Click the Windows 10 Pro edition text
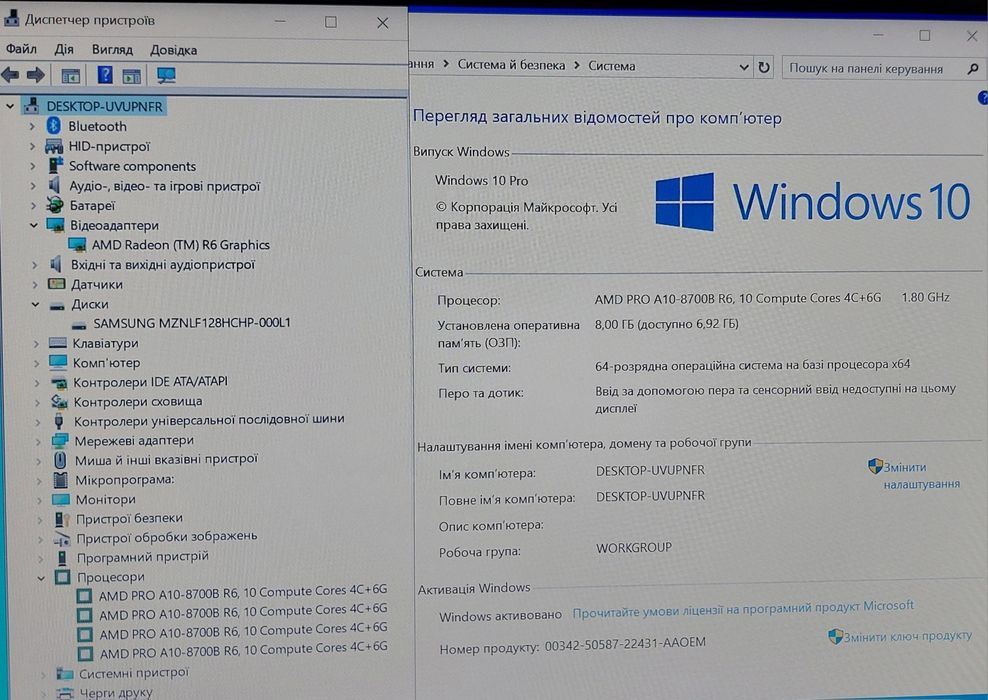Image resolution: width=988 pixels, height=700 pixels. point(481,180)
